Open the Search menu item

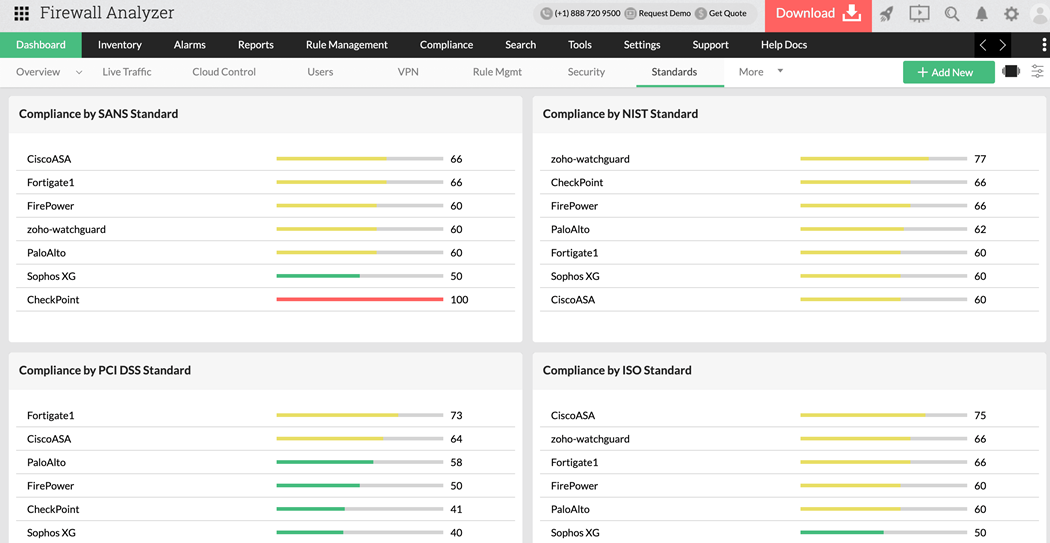(x=520, y=45)
